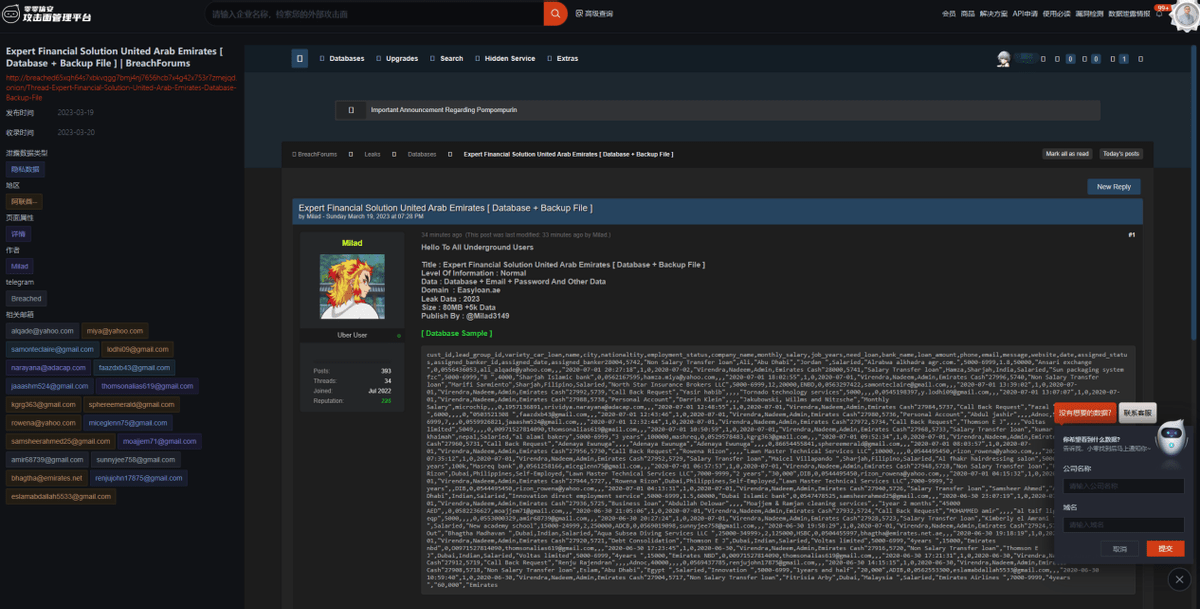The image size is (1200, 609).
Task: Click the New Reply button
Action: point(1113,186)
